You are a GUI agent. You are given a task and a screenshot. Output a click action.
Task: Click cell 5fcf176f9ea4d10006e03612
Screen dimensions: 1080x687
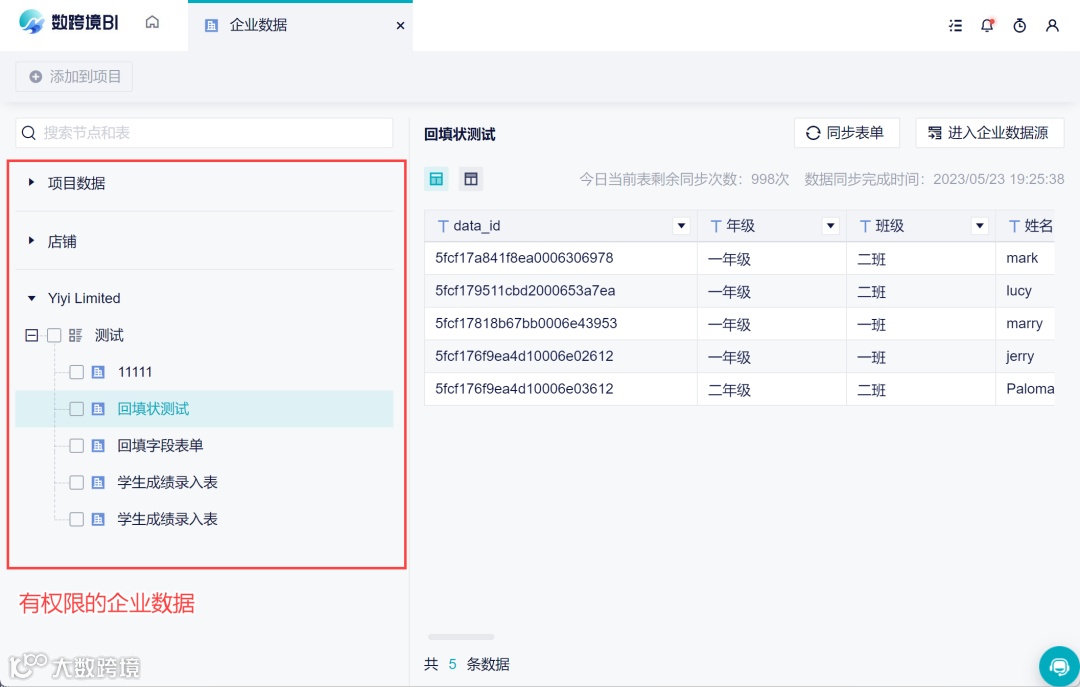[x=561, y=389]
